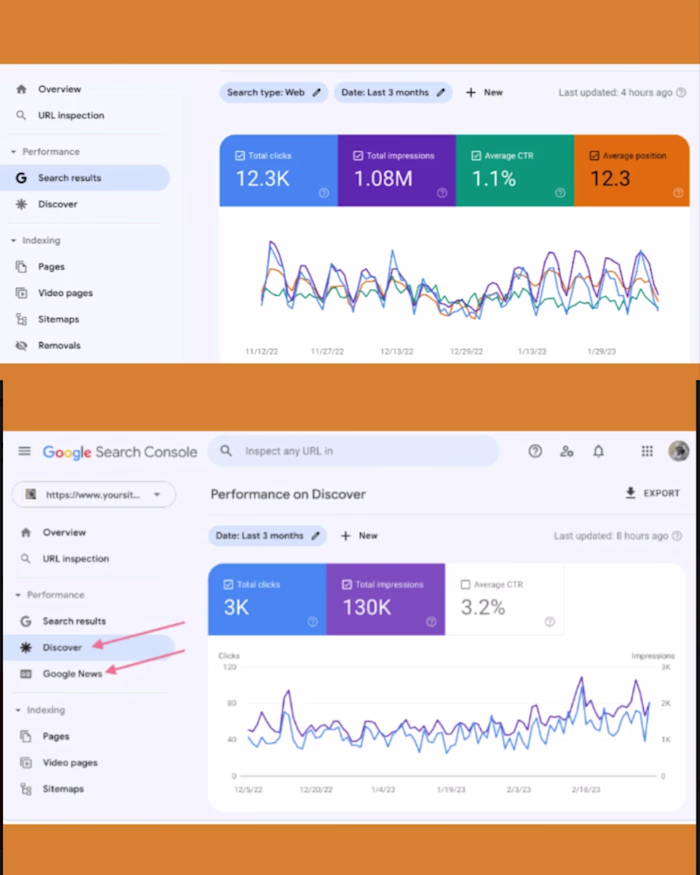700x875 pixels.
Task: Select Discover in the lower sidebar
Action: click(89, 647)
